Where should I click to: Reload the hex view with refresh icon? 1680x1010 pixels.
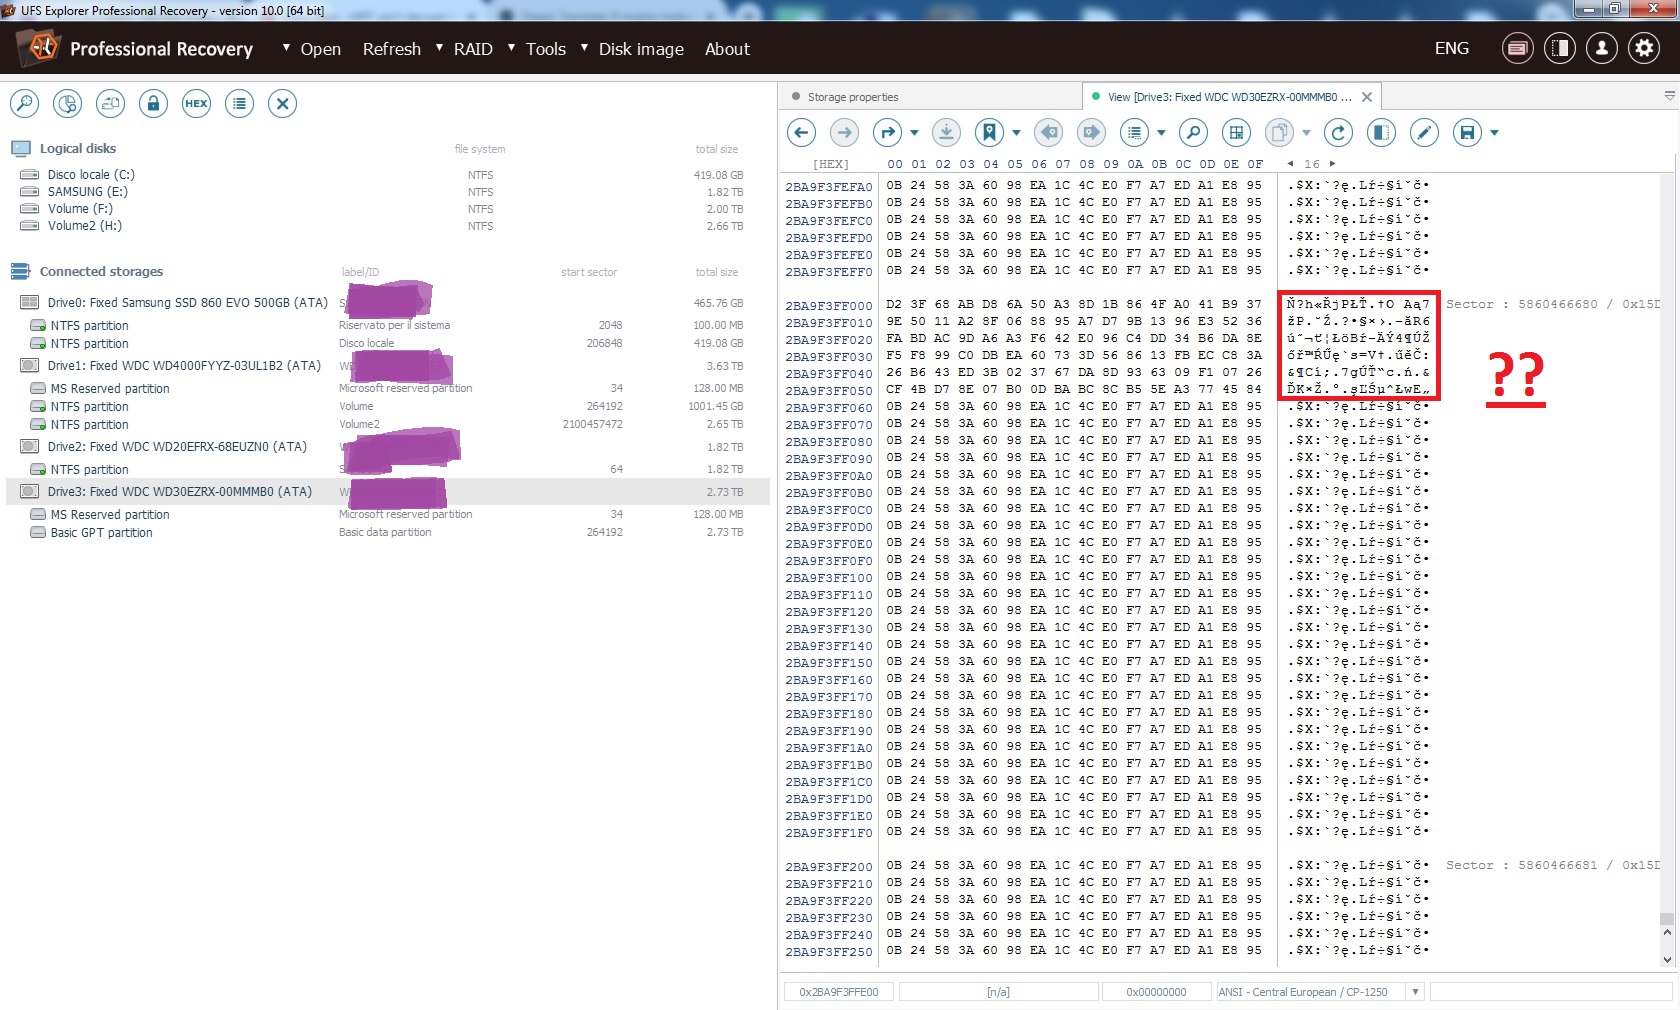pos(1339,132)
